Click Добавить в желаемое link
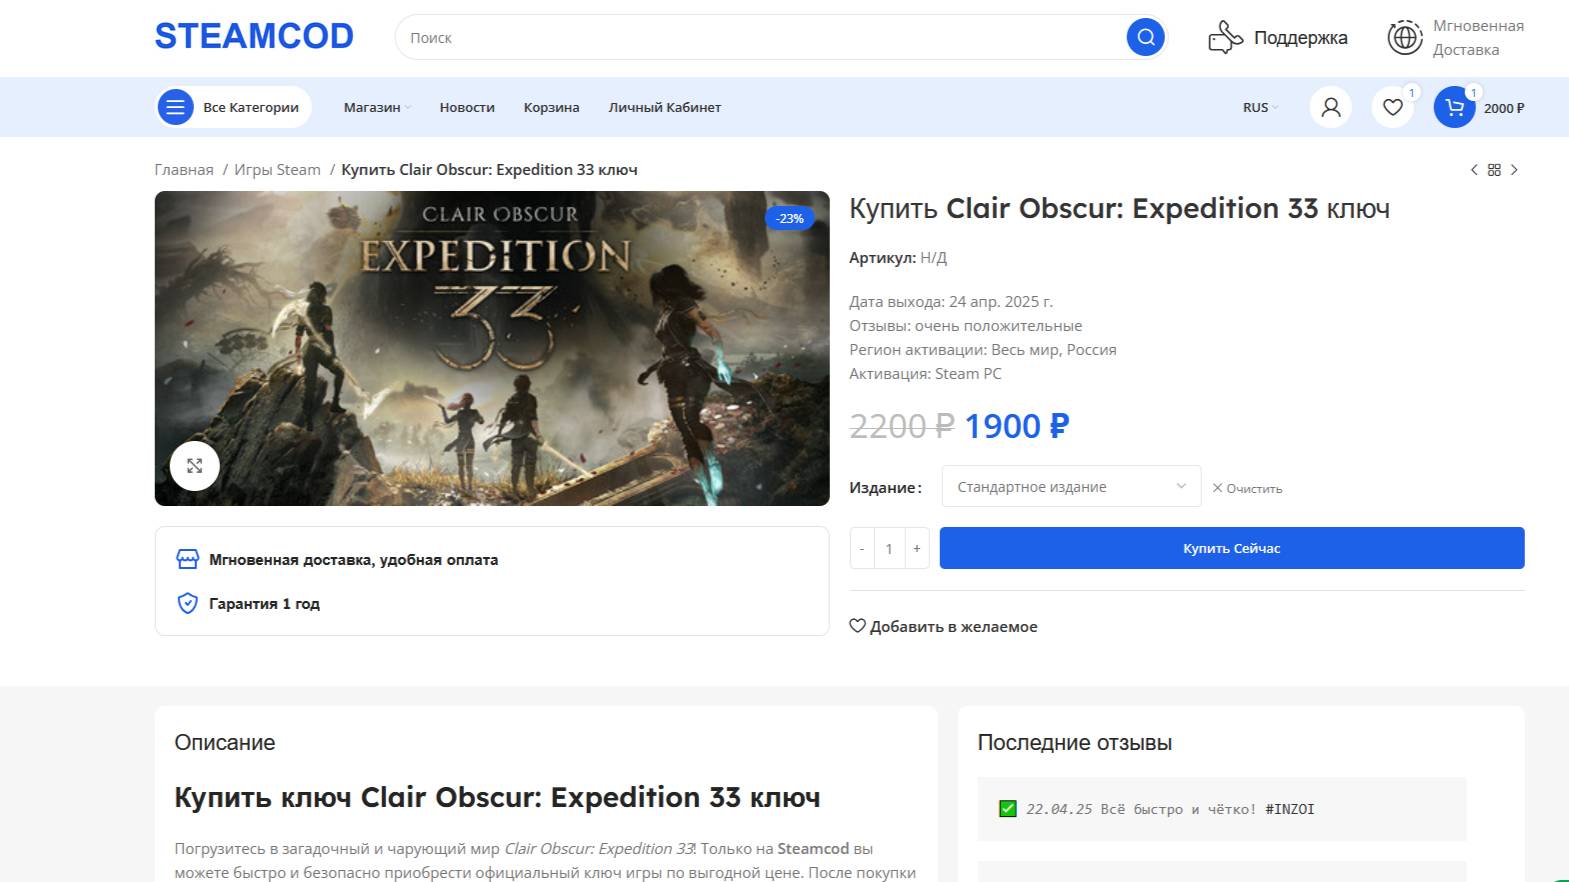The image size is (1569, 882). point(943,626)
